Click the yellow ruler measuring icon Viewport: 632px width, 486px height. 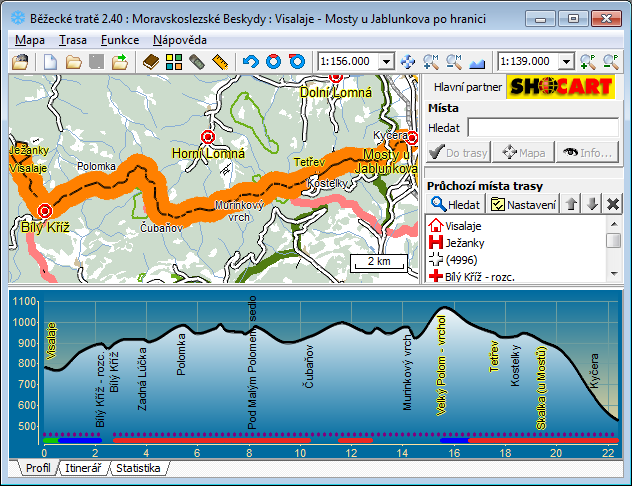click(221, 62)
